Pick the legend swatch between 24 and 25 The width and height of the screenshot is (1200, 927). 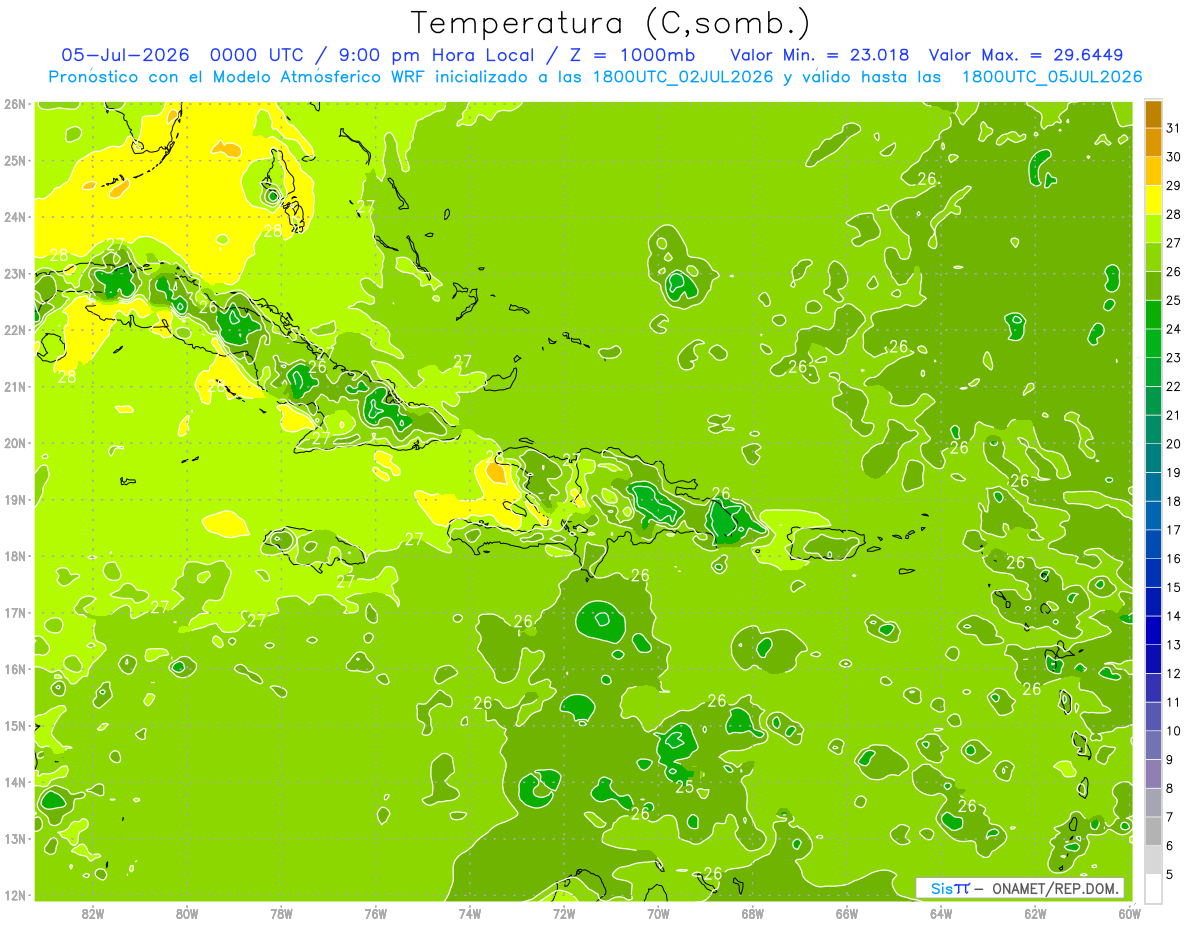1153,315
